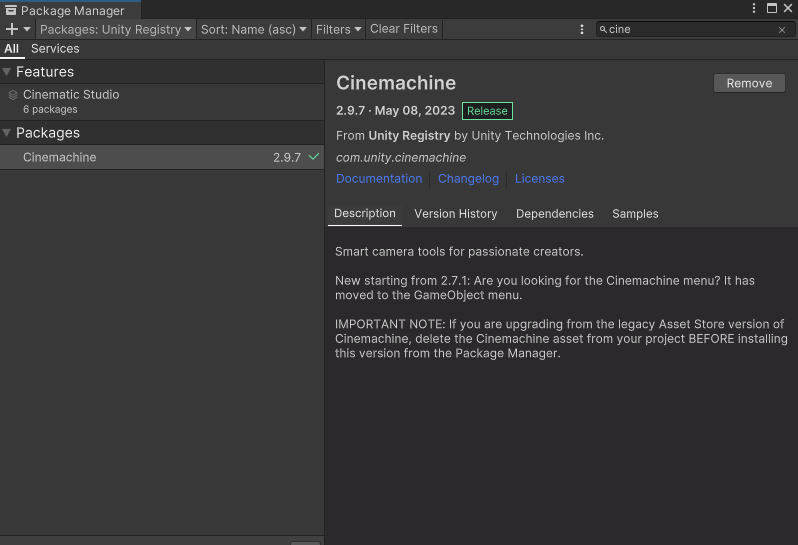Click the Cinematic Studio layers icon
This screenshot has width=798, height=545.
tap(13, 95)
